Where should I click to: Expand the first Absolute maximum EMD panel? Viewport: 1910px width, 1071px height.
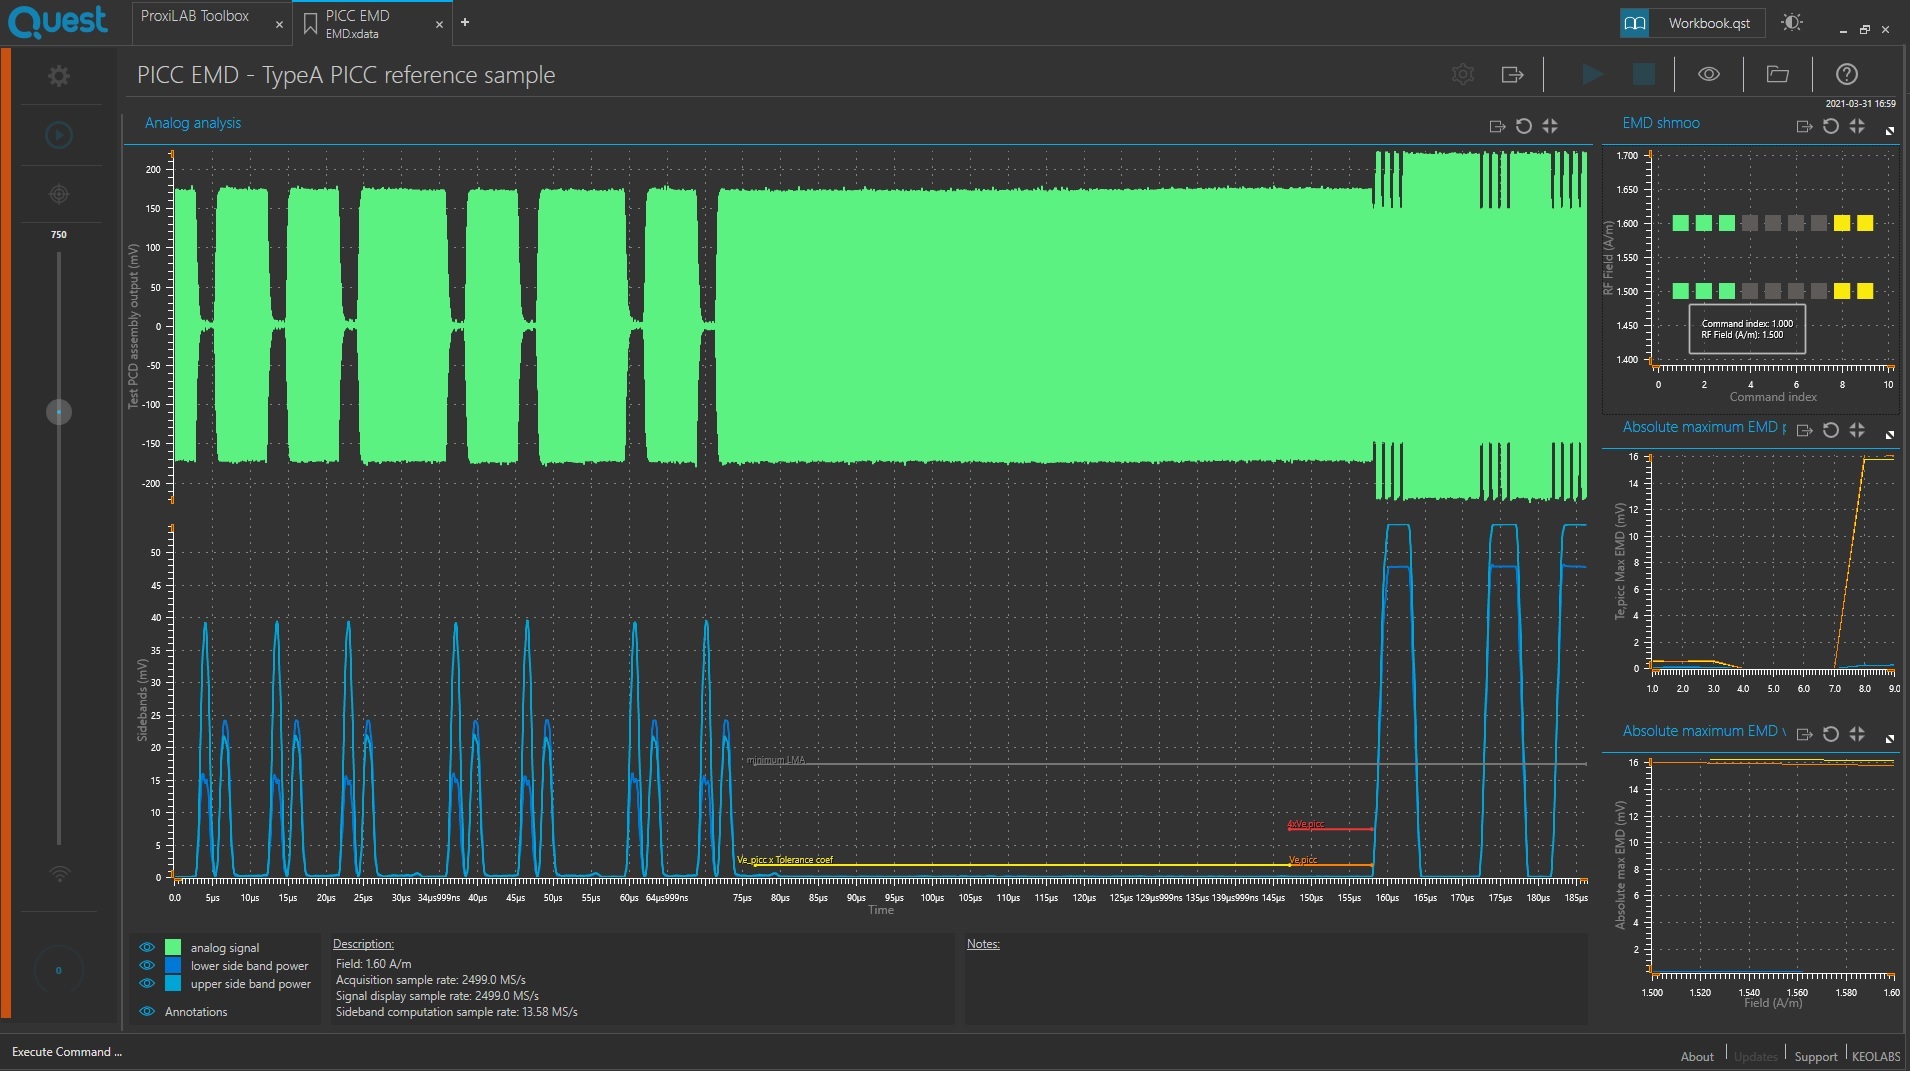tap(1890, 435)
